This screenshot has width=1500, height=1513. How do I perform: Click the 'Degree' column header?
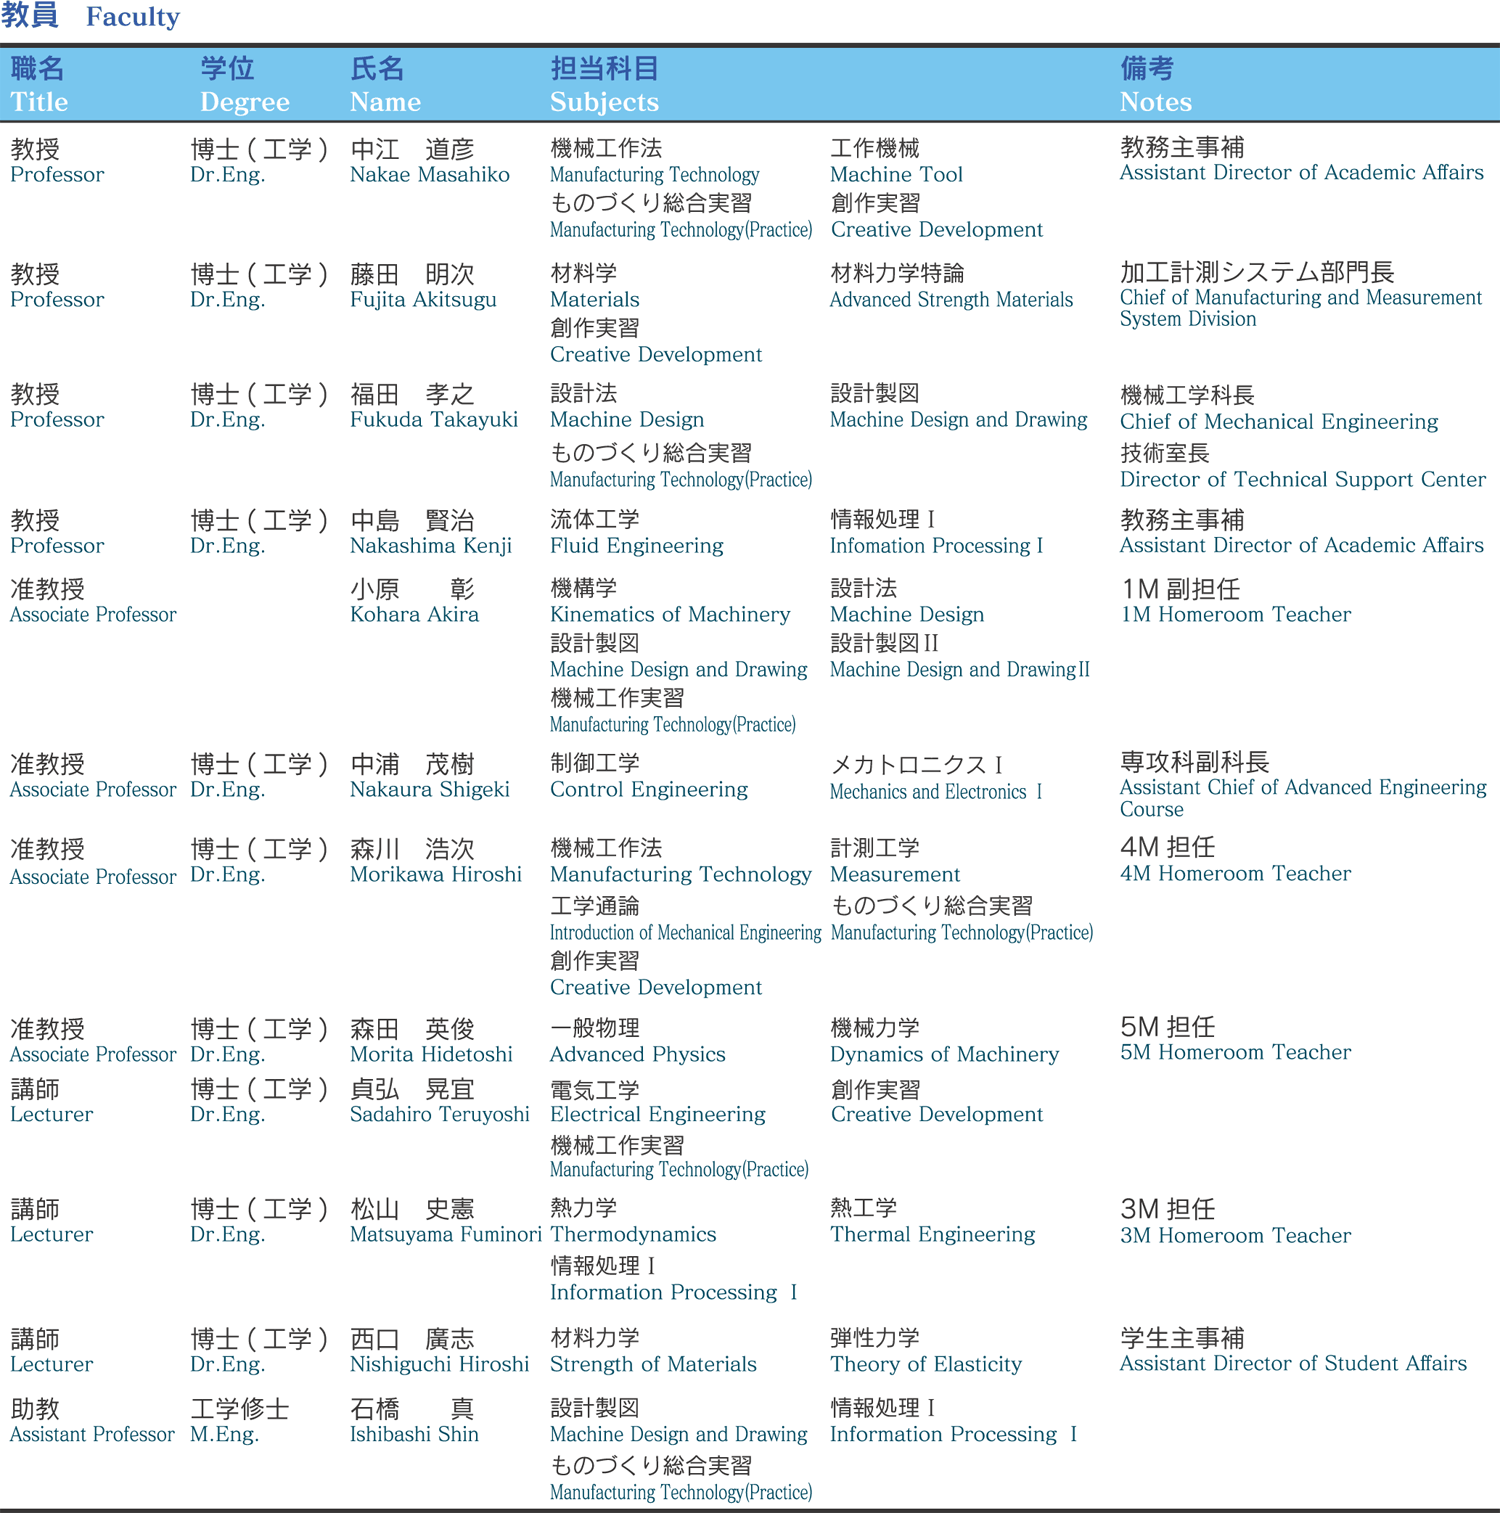244,102
